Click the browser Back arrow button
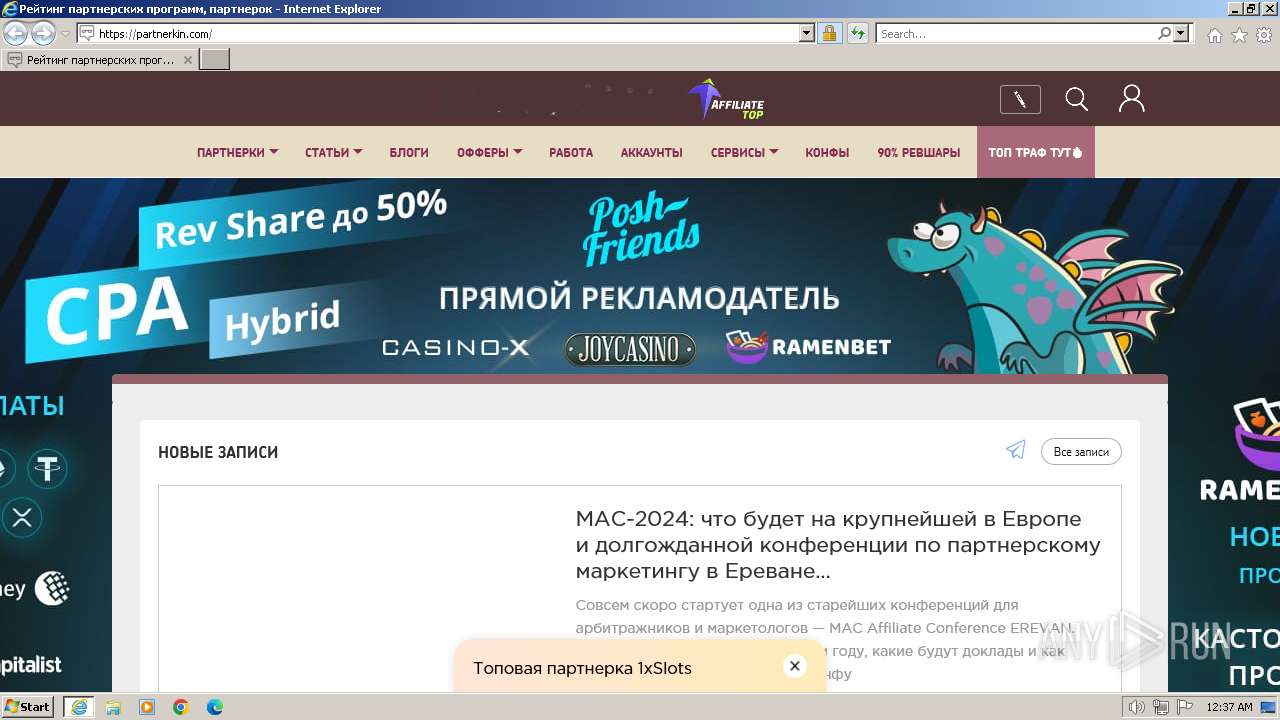Image resolution: width=1280 pixels, height=720 pixels. point(16,33)
